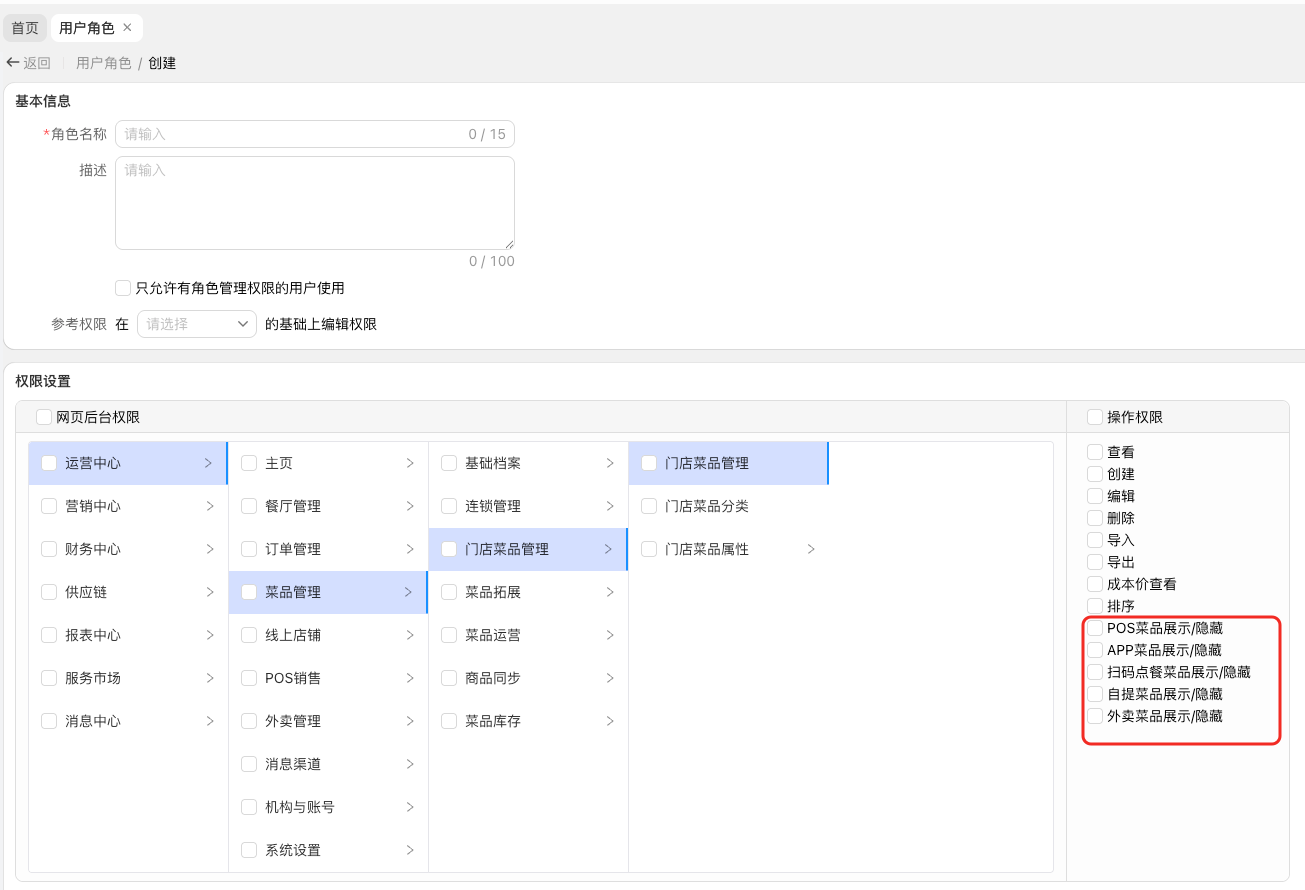Check the 外卖菜品展示/隐藏 permission
The width and height of the screenshot is (1305, 890).
[1095, 716]
